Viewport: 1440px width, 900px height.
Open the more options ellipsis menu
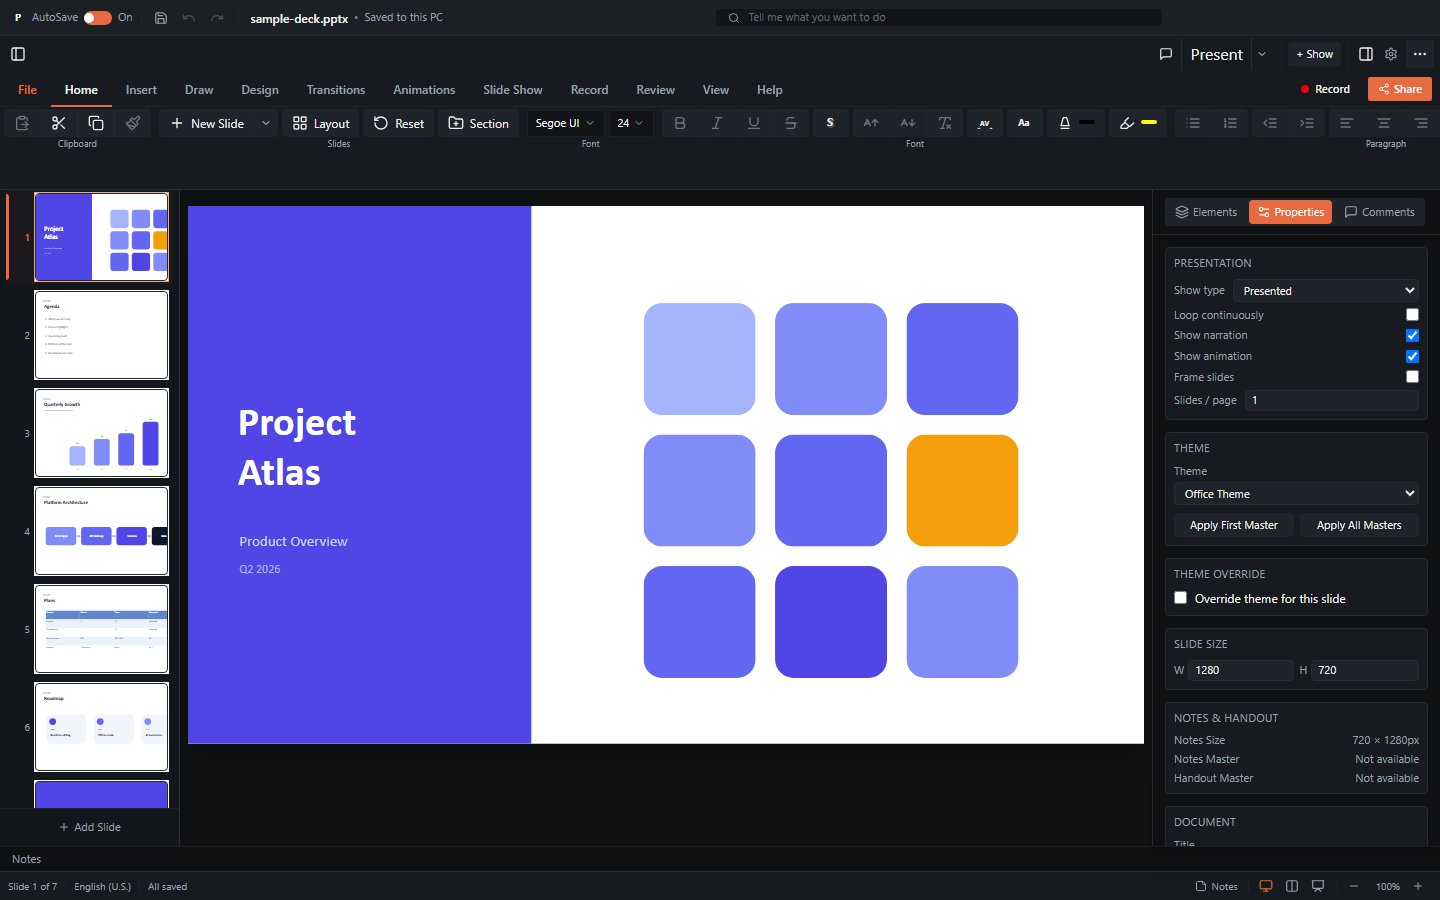(1420, 54)
